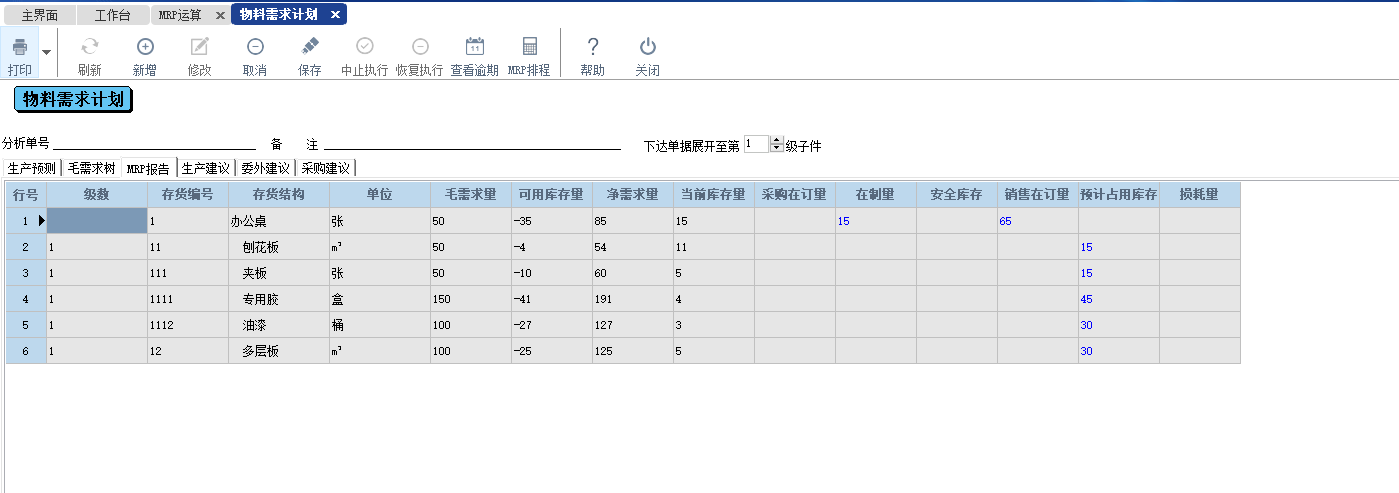Click 可用库存量 value -35
1399x493 pixels.
(552, 221)
